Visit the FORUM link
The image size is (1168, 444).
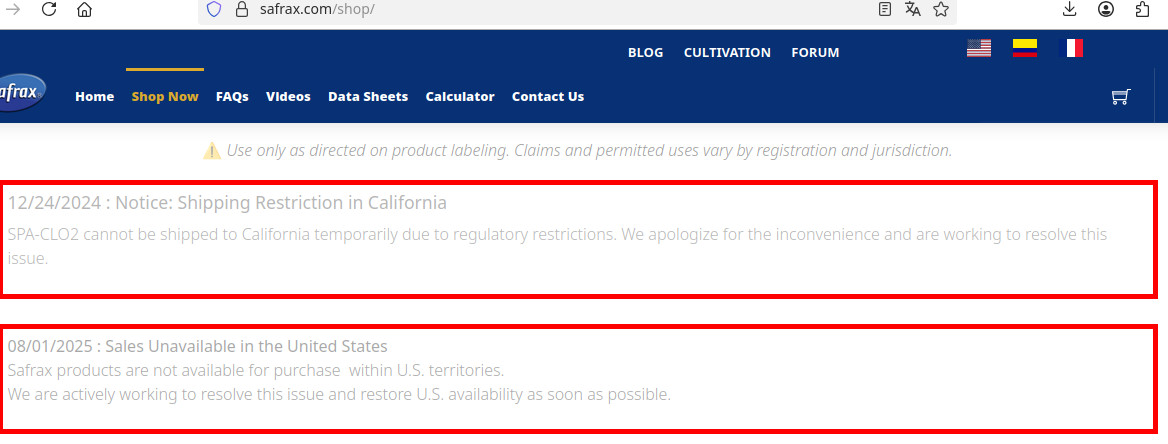coord(815,53)
